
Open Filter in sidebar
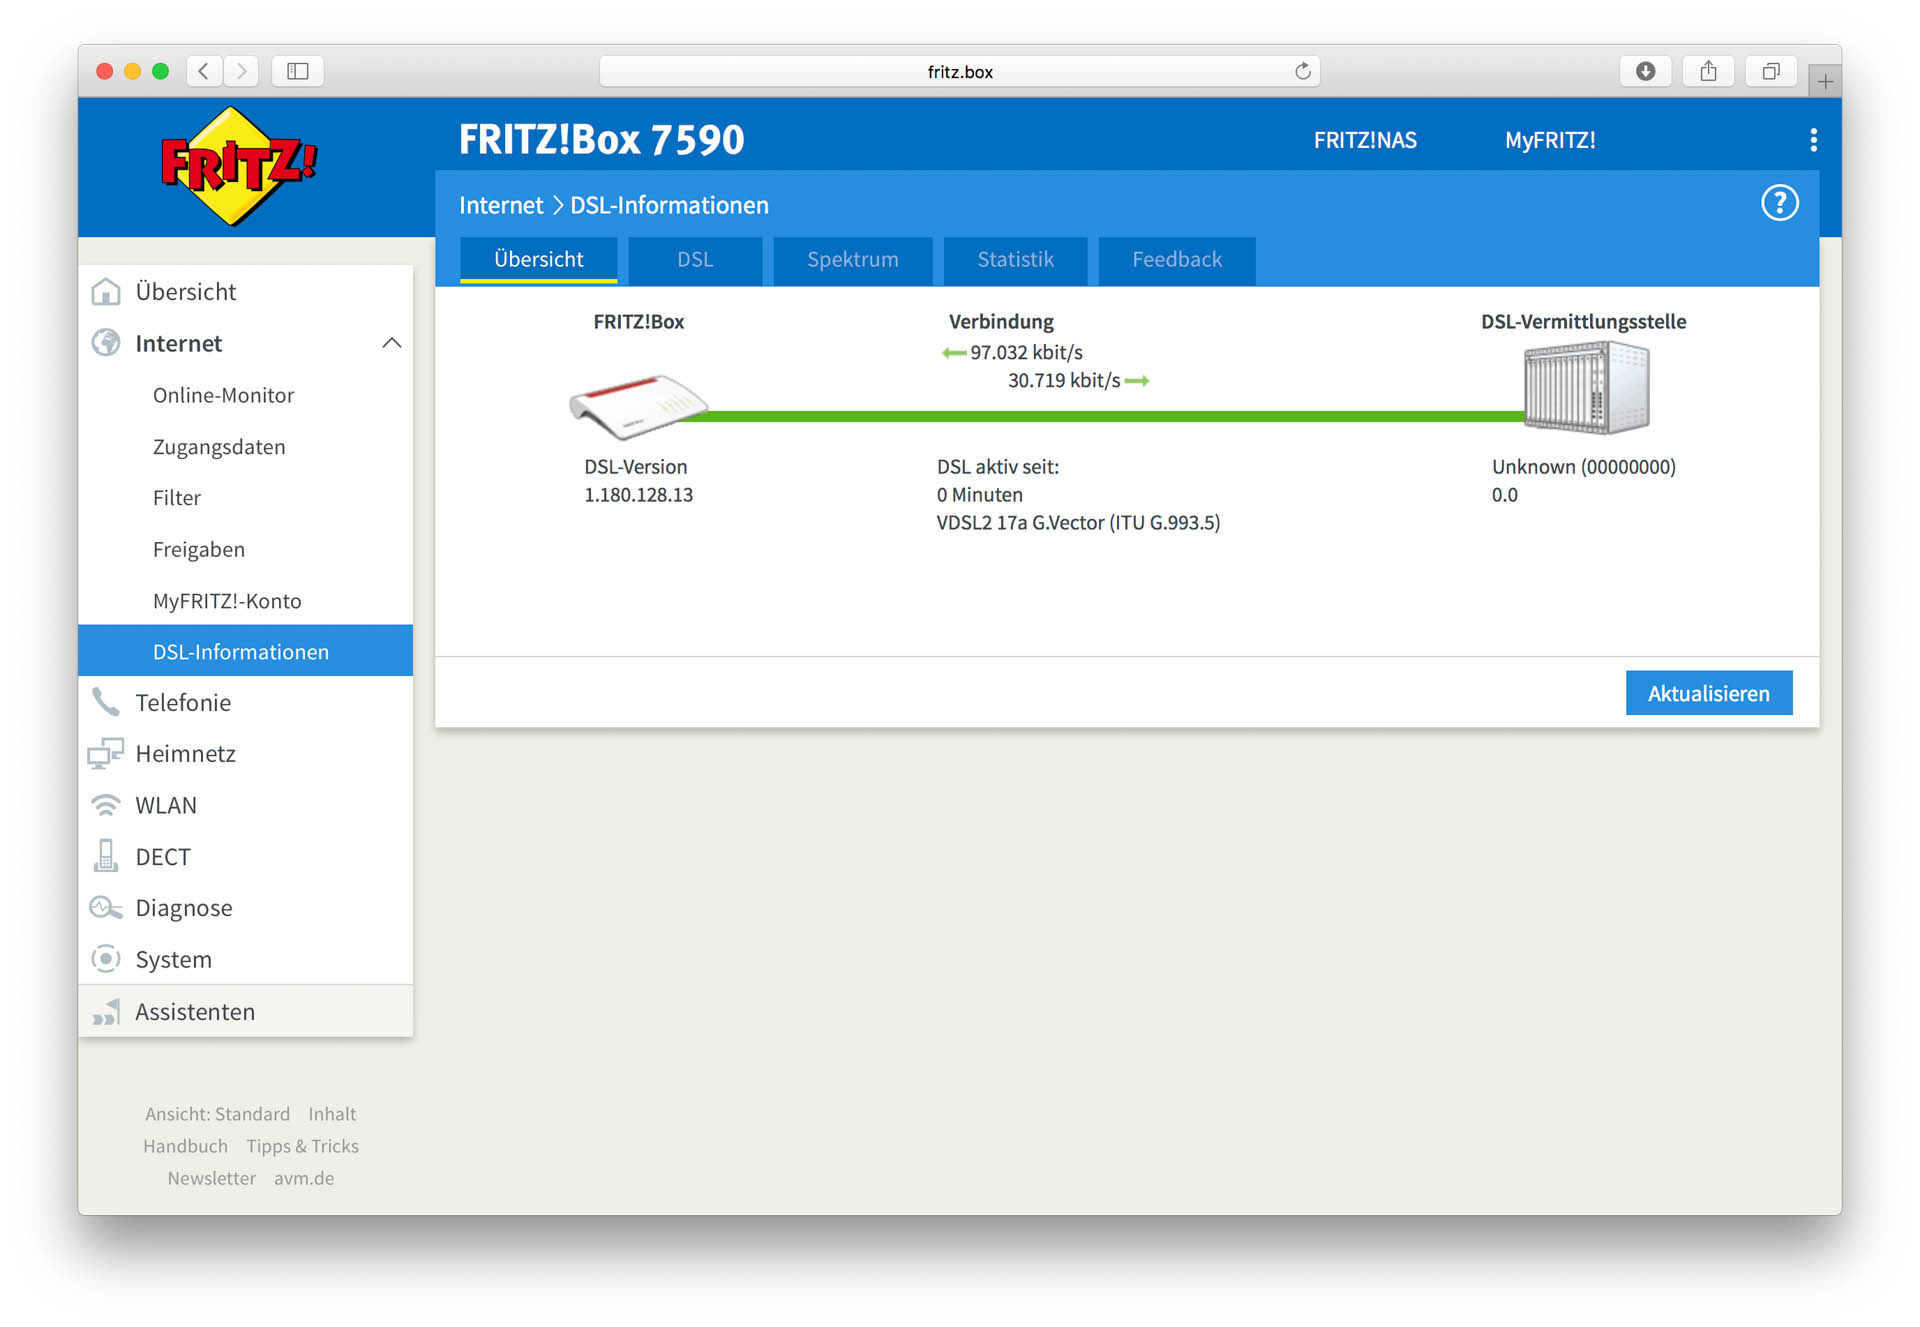click(245, 498)
